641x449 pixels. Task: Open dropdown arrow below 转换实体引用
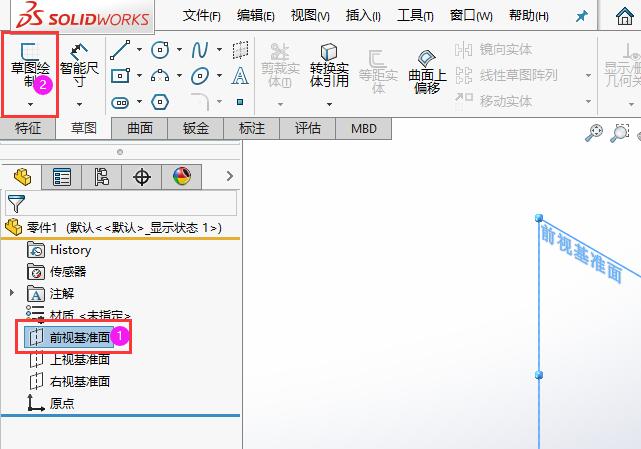pyautogui.click(x=329, y=105)
